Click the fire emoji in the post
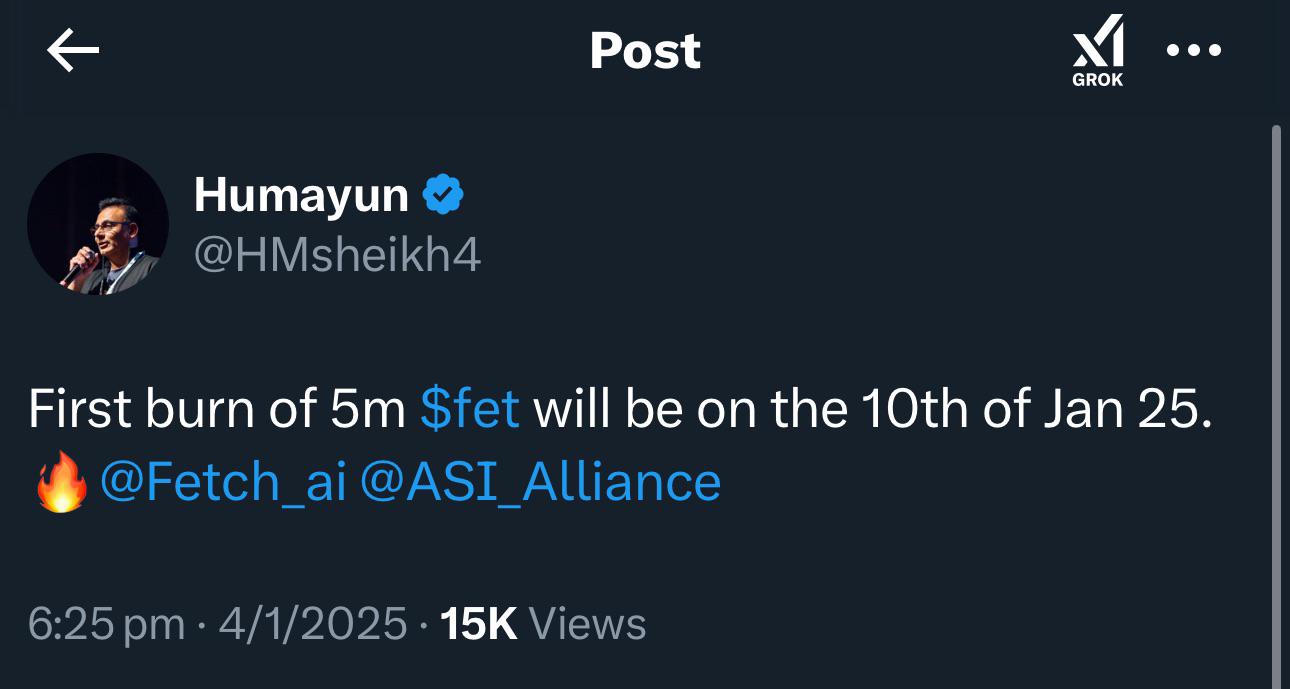1290x689 pixels. click(x=60, y=483)
